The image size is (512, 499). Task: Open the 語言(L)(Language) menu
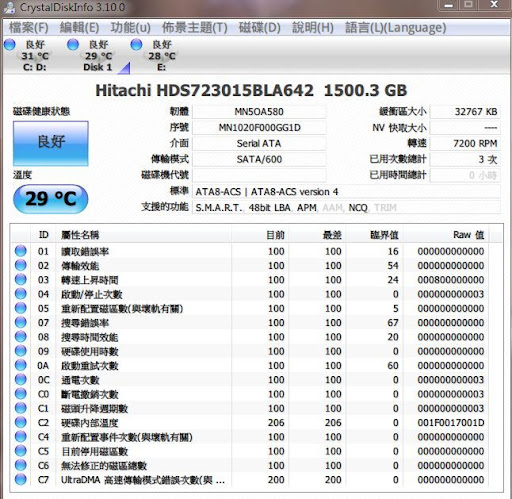(395, 28)
